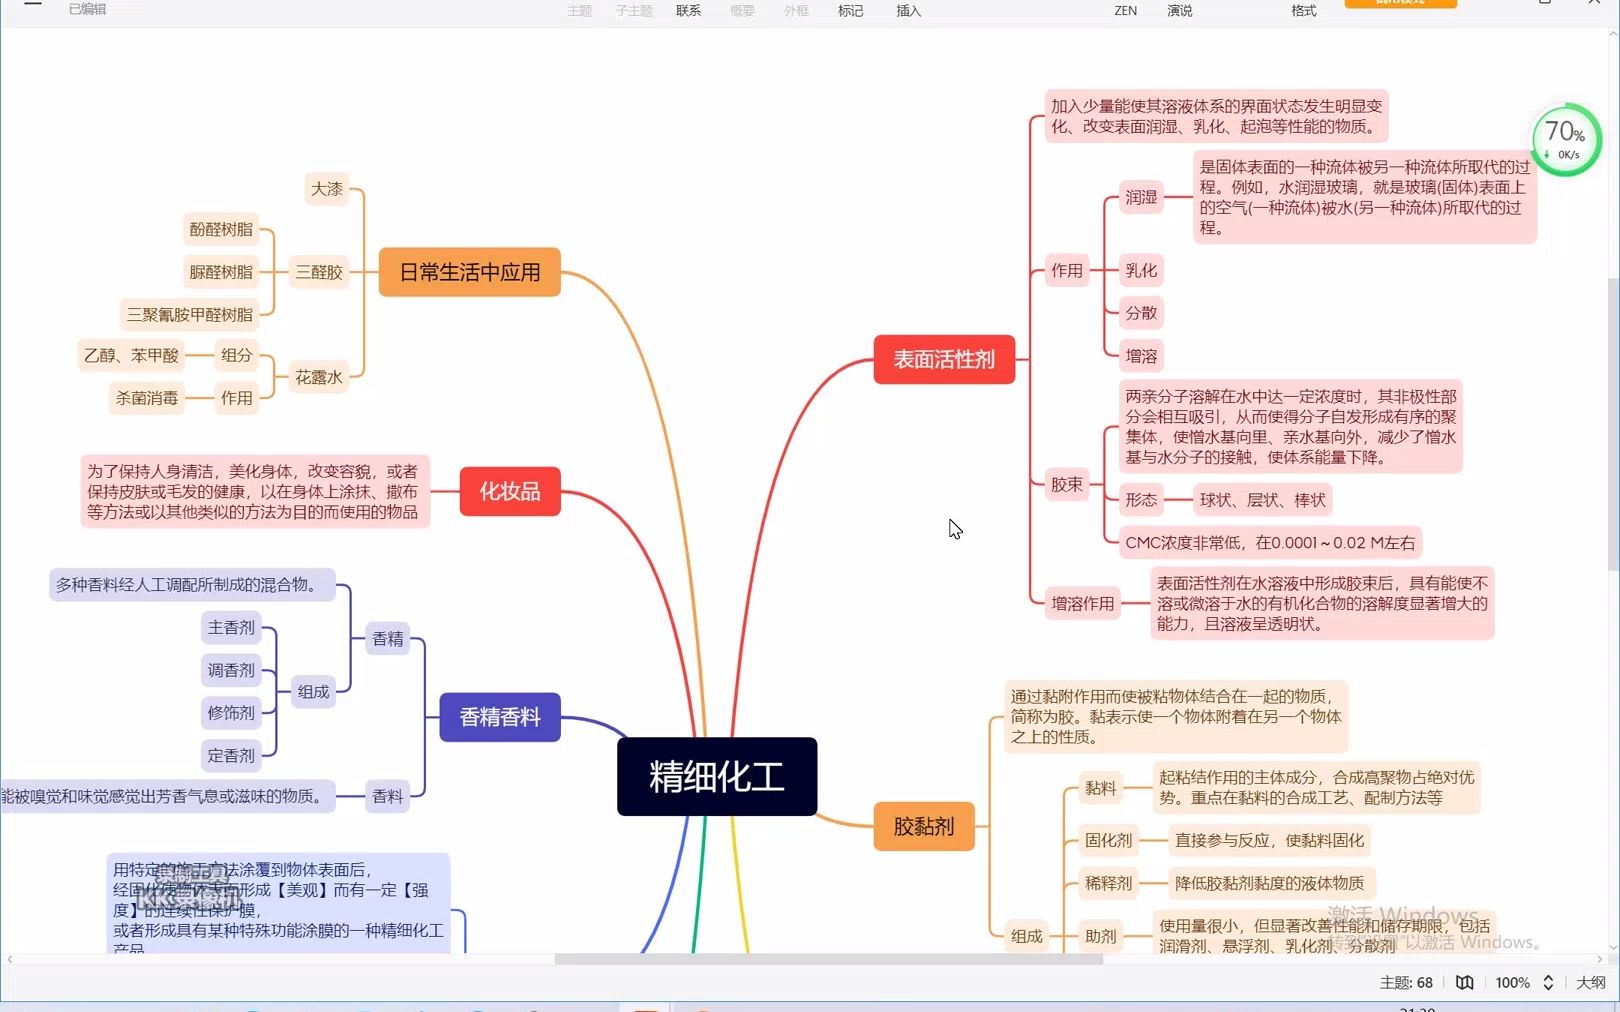Select the 脲醛树脂 node
1620x1012 pixels.
pos(221,272)
